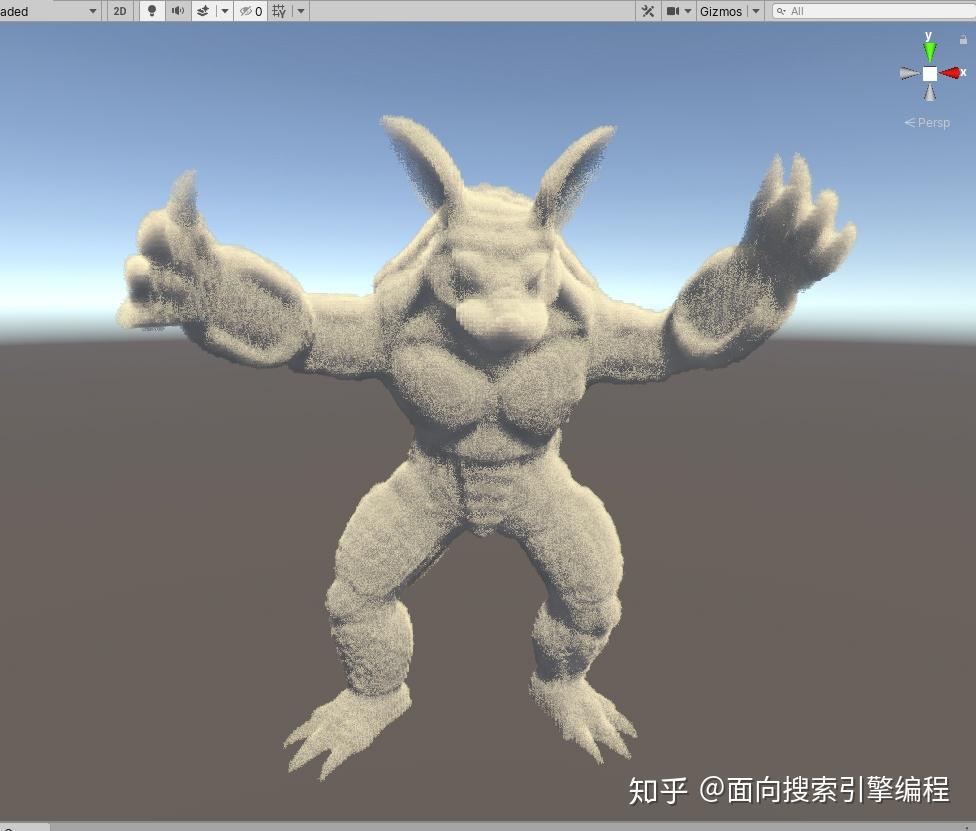
Task: Mute scene audio with the speaker icon
Action: coord(178,11)
